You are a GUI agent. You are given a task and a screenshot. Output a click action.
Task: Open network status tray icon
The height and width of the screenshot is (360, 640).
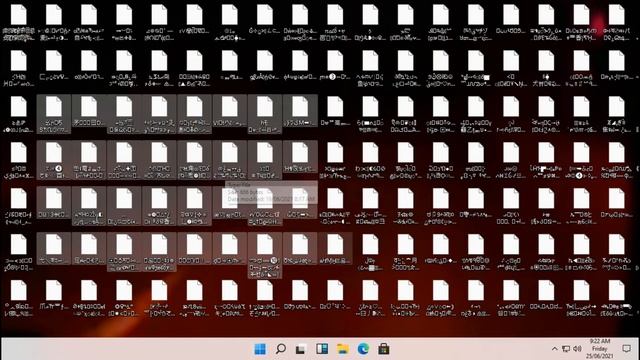pyautogui.click(x=566, y=349)
